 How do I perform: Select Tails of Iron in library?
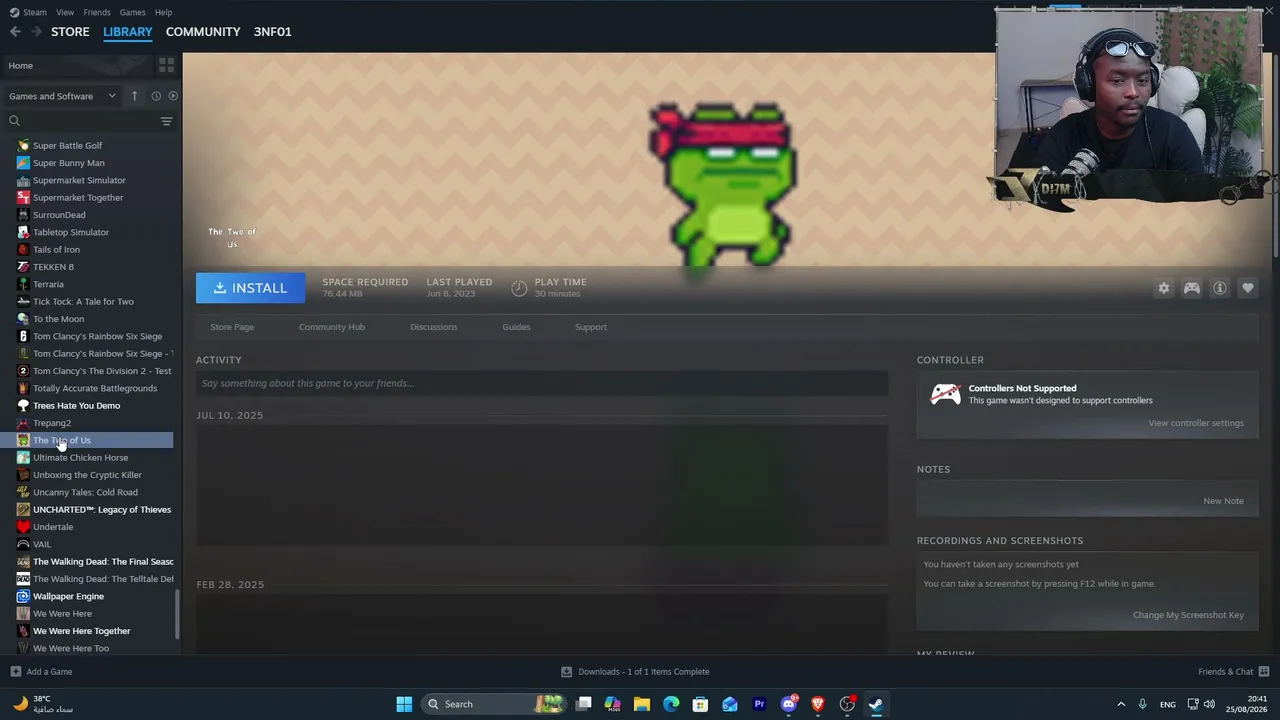[x=56, y=250]
